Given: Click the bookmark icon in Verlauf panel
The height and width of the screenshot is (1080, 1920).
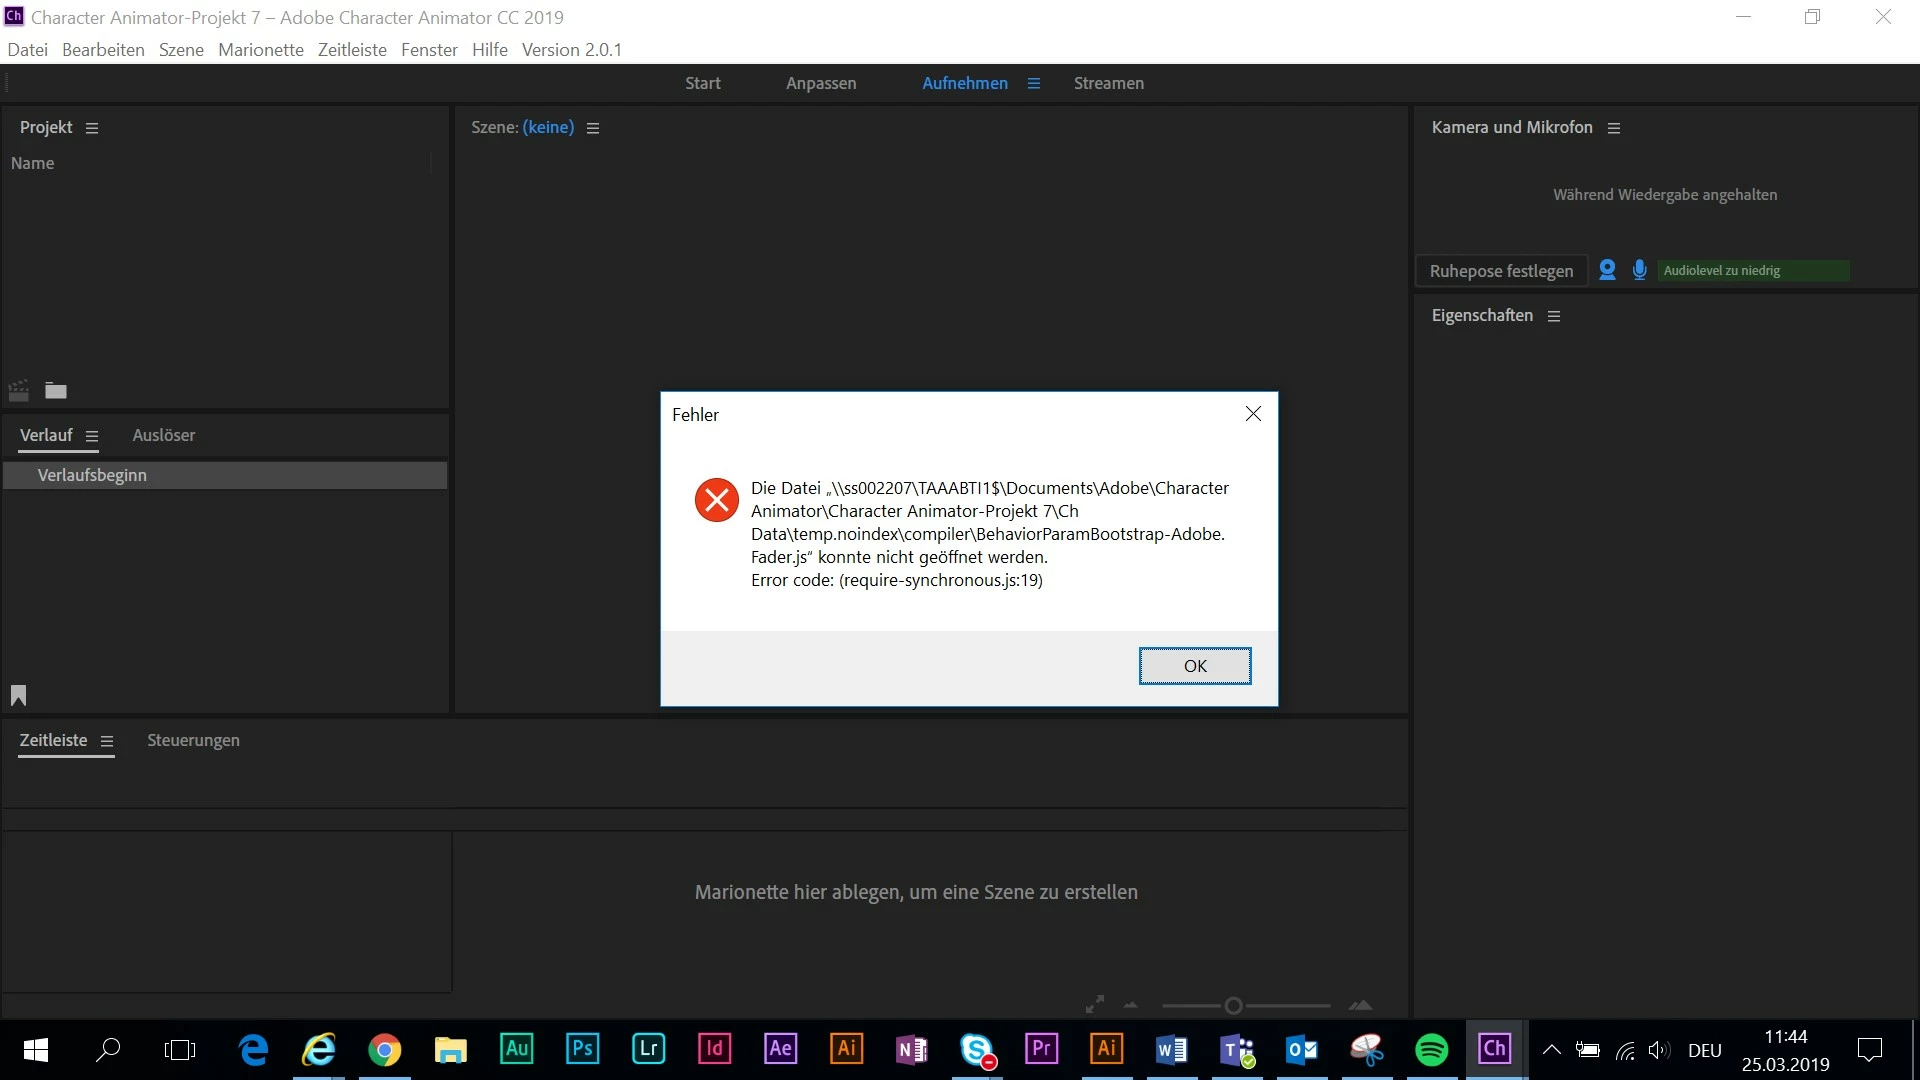Looking at the screenshot, I should (x=18, y=695).
